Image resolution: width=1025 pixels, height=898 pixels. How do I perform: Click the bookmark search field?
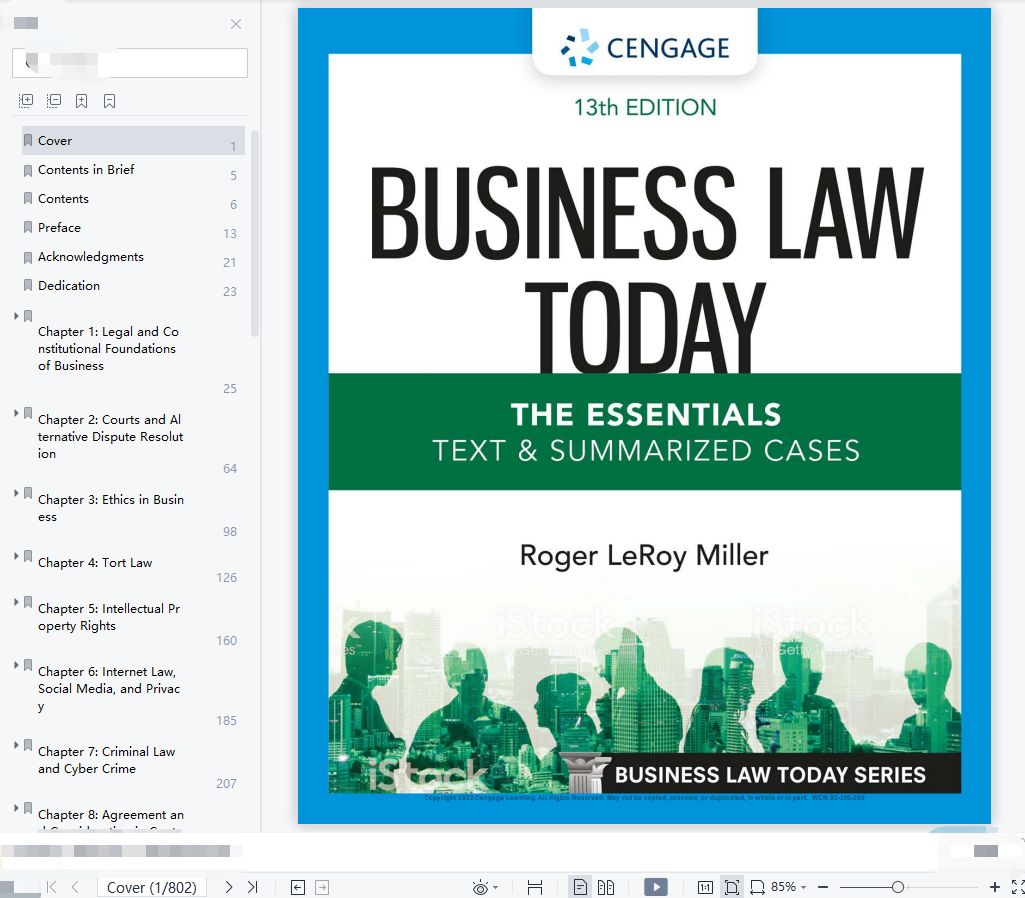point(129,63)
